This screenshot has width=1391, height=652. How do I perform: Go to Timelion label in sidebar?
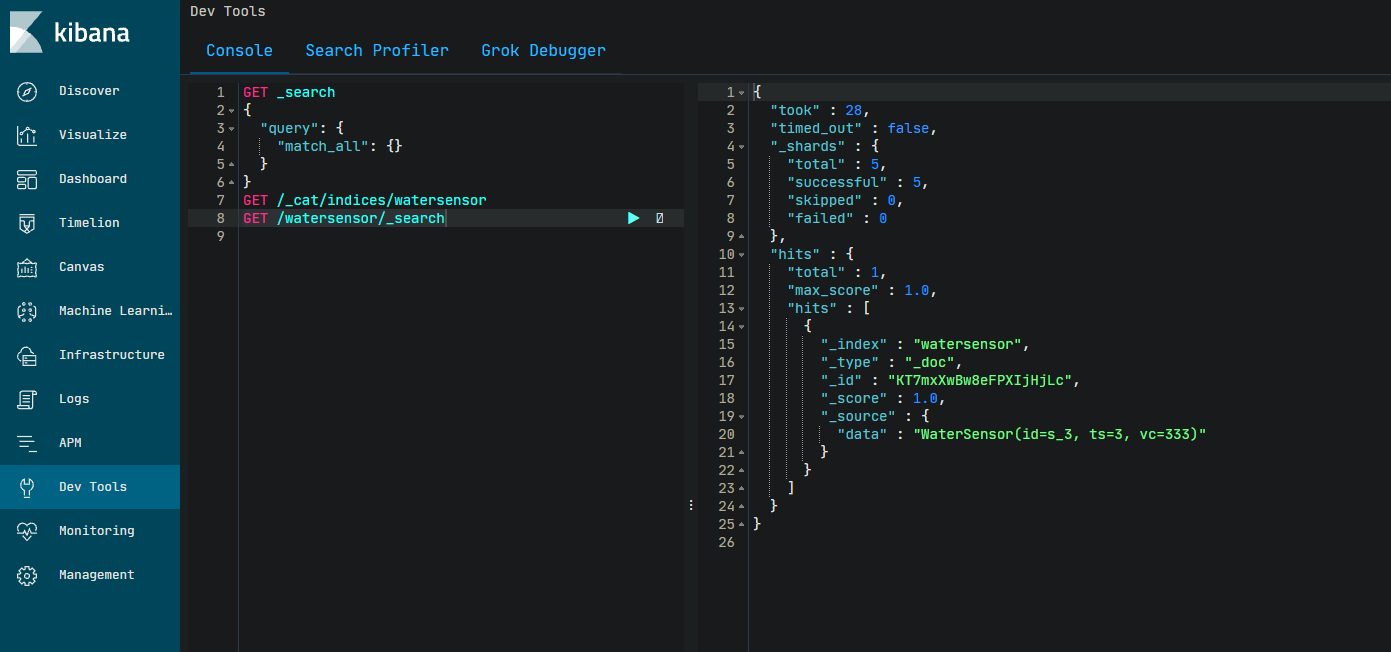click(89, 223)
